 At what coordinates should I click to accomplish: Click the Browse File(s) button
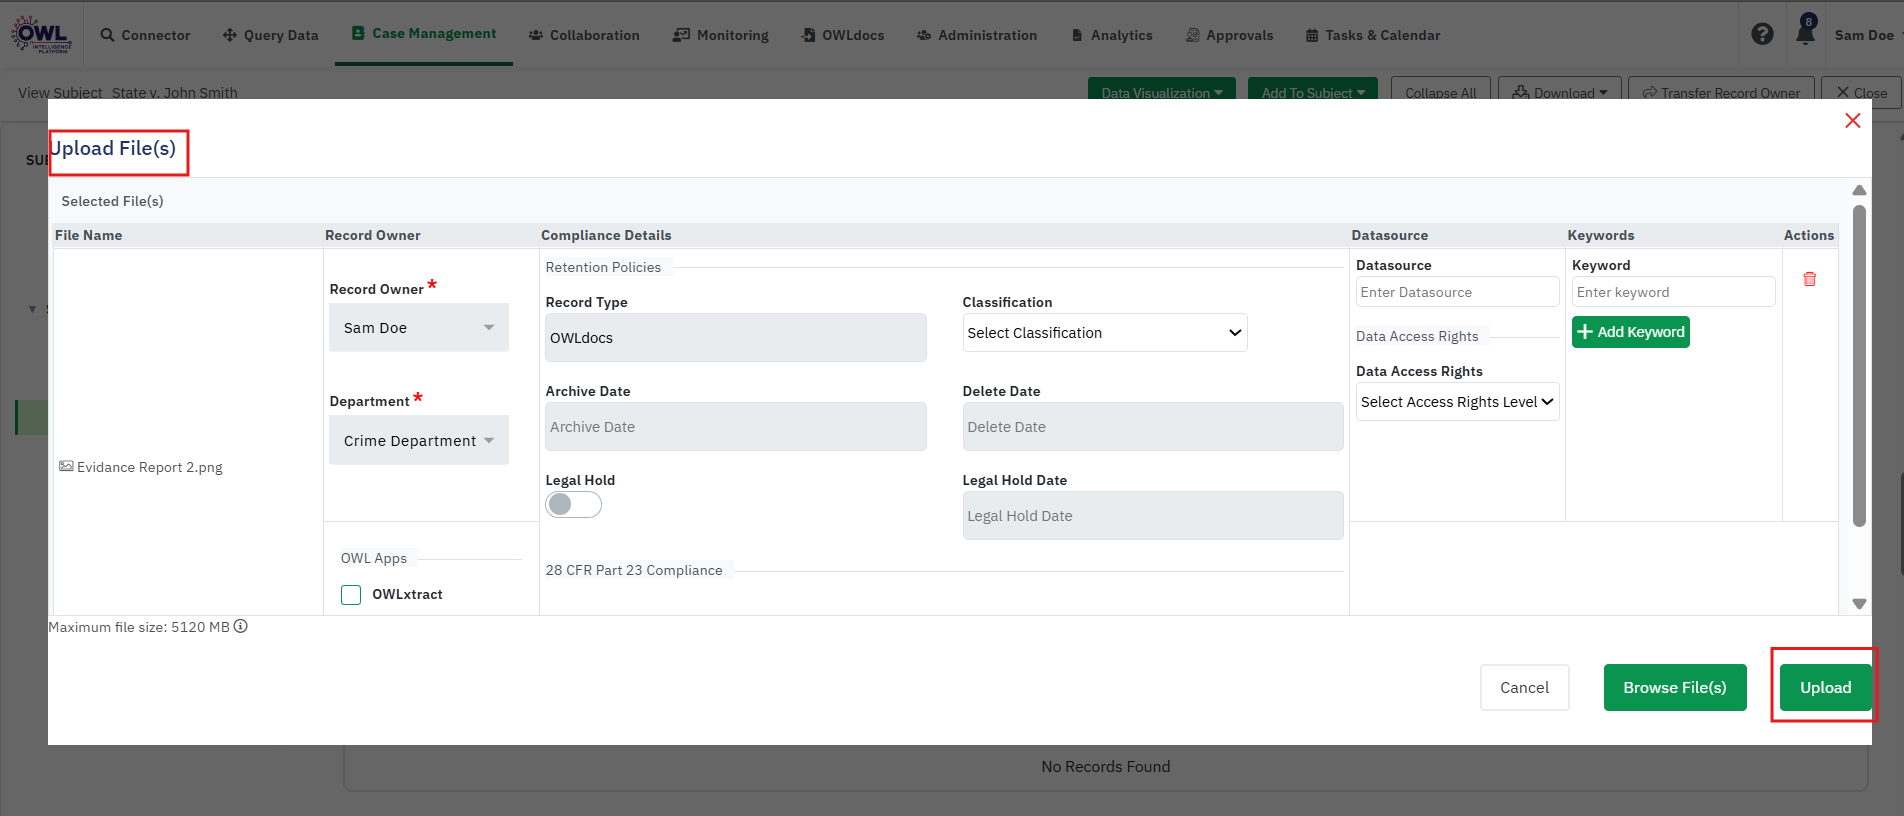coord(1675,687)
